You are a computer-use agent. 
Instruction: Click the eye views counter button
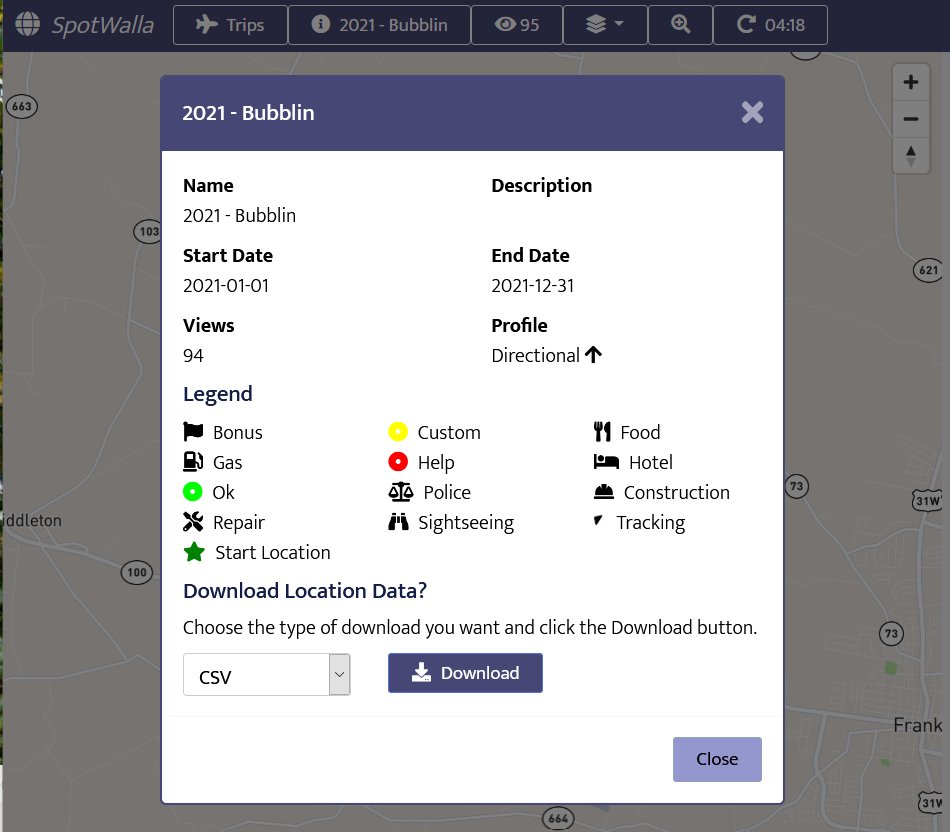pos(517,25)
